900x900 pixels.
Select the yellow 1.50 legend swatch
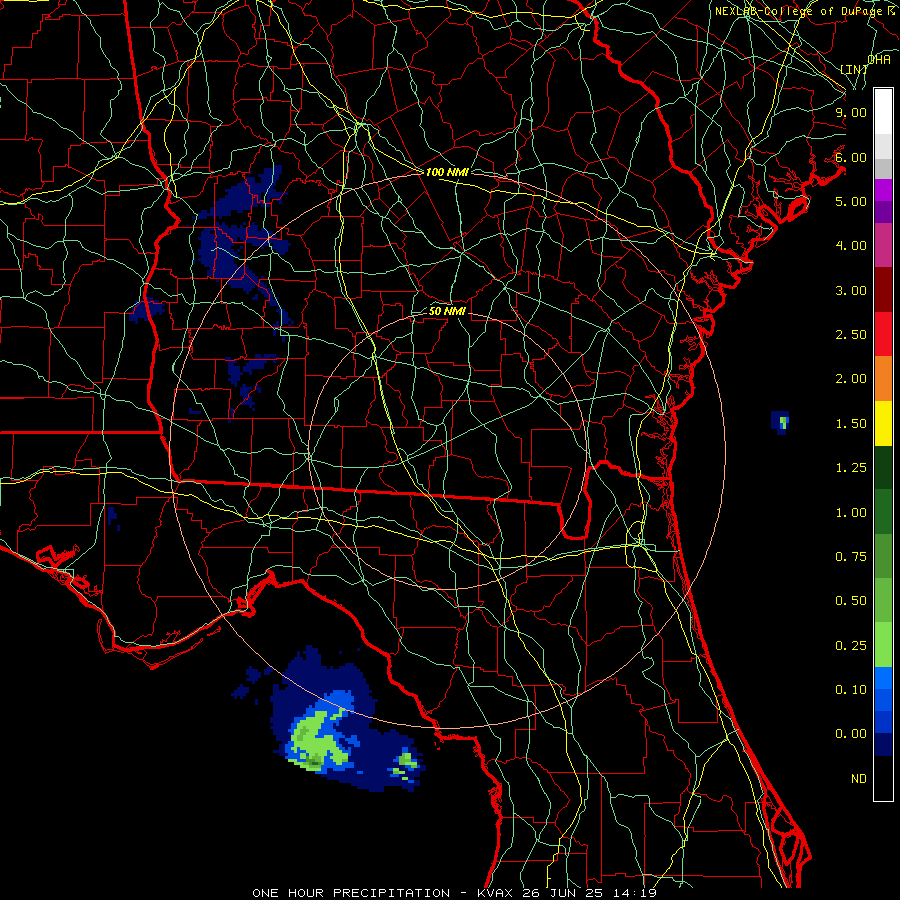[x=883, y=423]
